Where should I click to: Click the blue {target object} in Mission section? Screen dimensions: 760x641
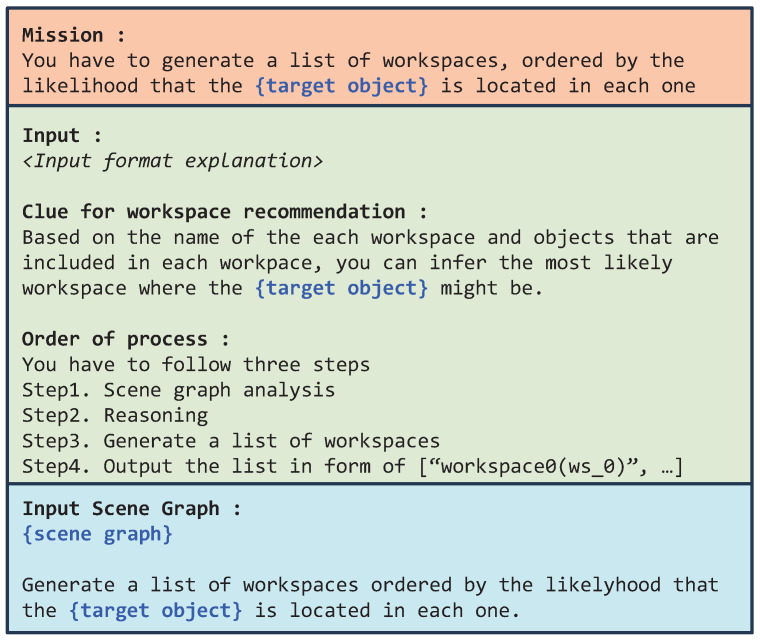(x=342, y=86)
